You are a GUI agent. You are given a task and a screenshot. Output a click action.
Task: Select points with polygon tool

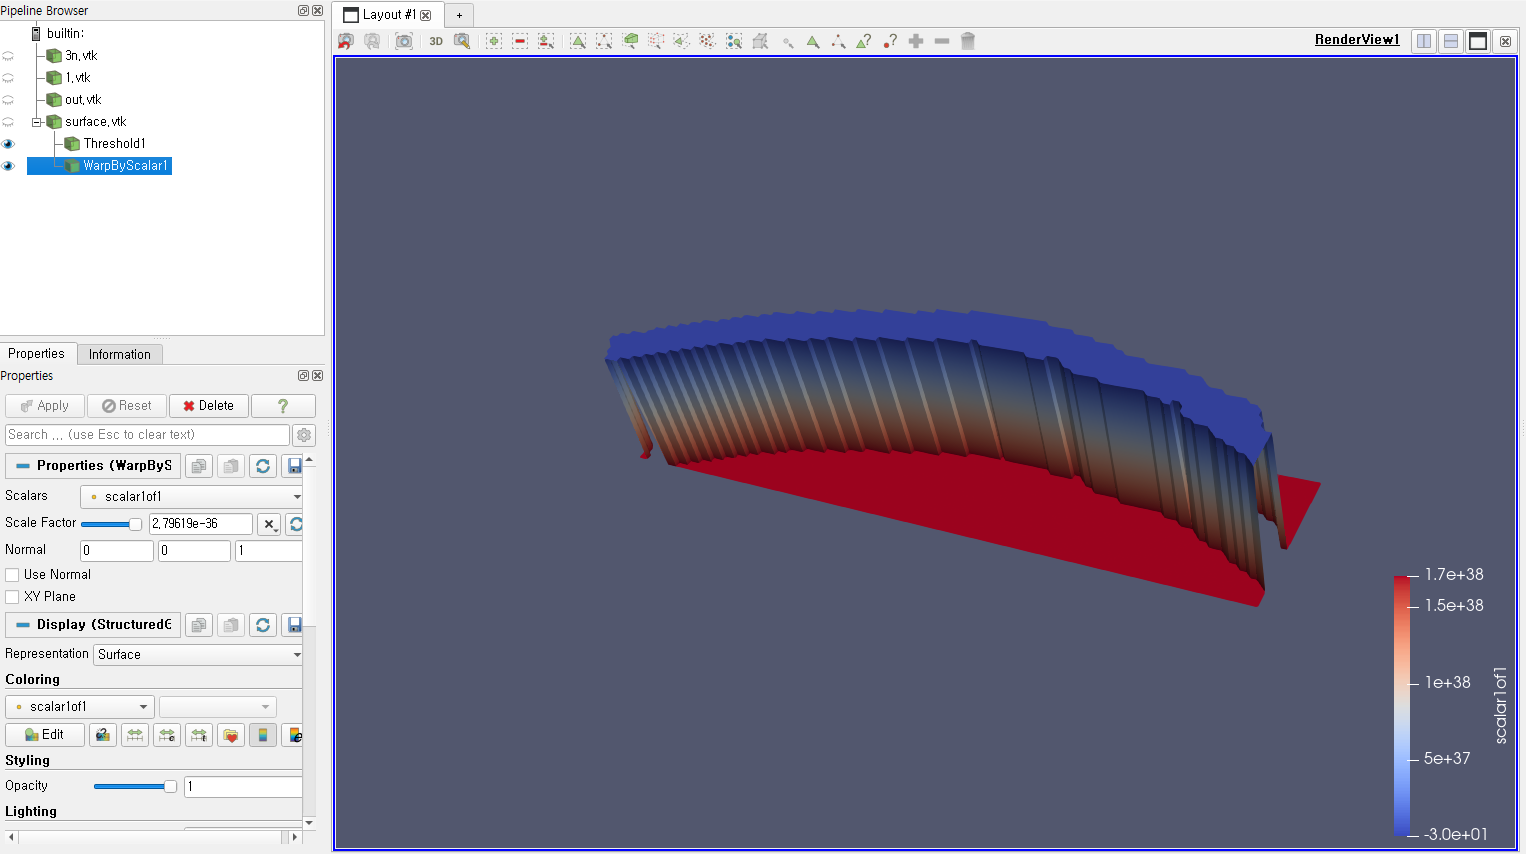(x=708, y=41)
